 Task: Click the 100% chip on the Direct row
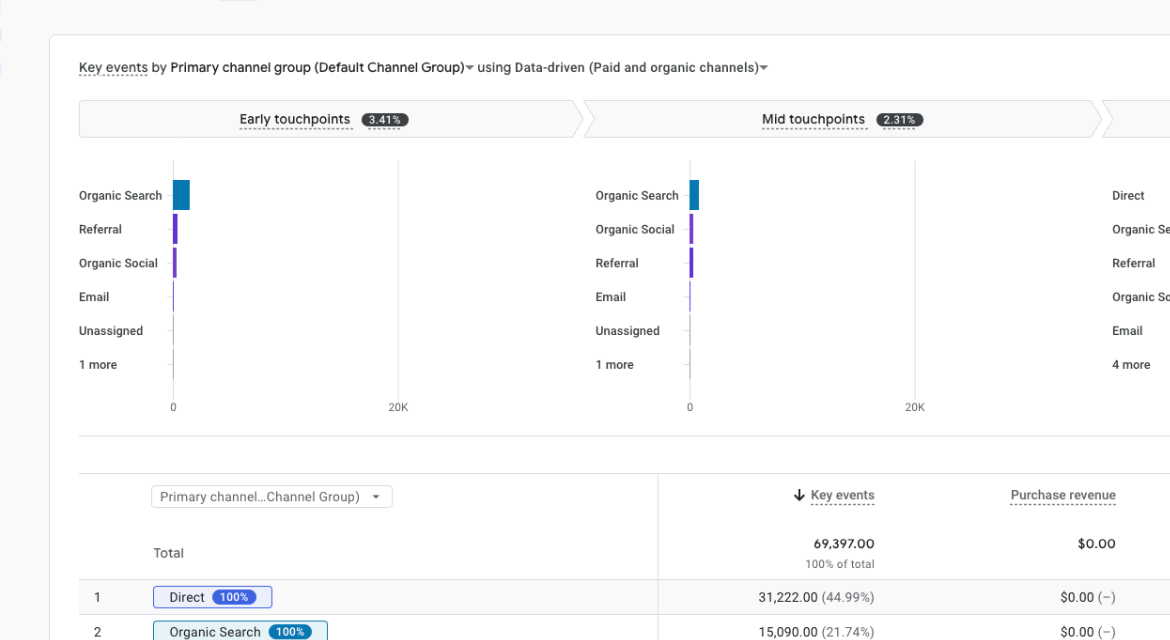pyautogui.click(x=236, y=597)
